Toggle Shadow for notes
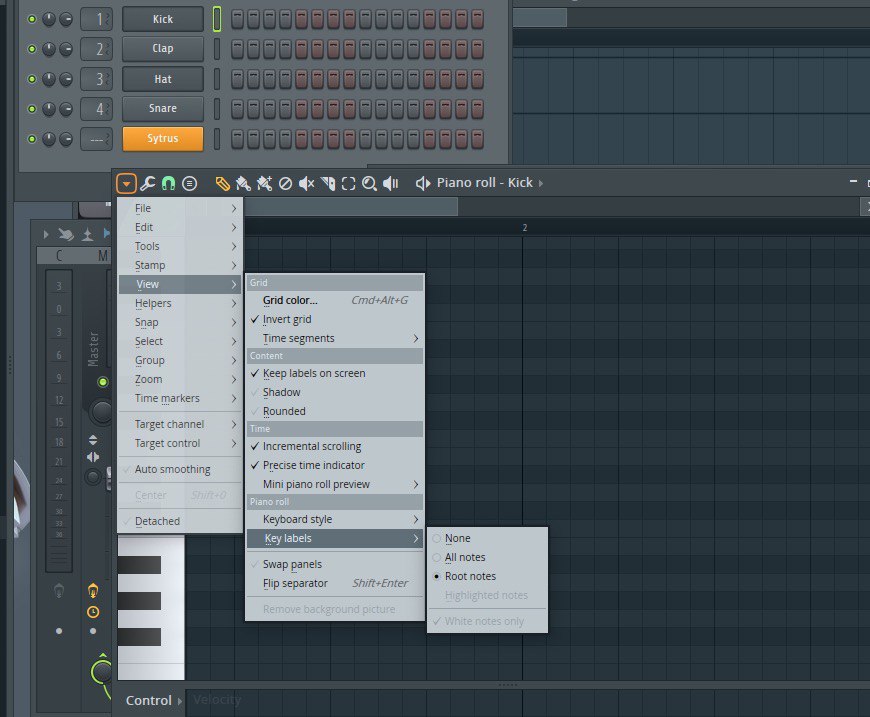The height and width of the screenshot is (717, 870). coord(335,392)
